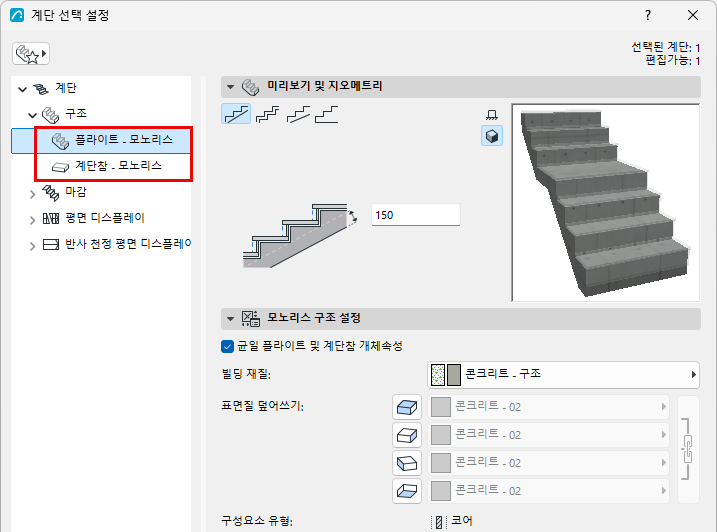
Task: Collapse the 계단 tree root
Action: 22,89
